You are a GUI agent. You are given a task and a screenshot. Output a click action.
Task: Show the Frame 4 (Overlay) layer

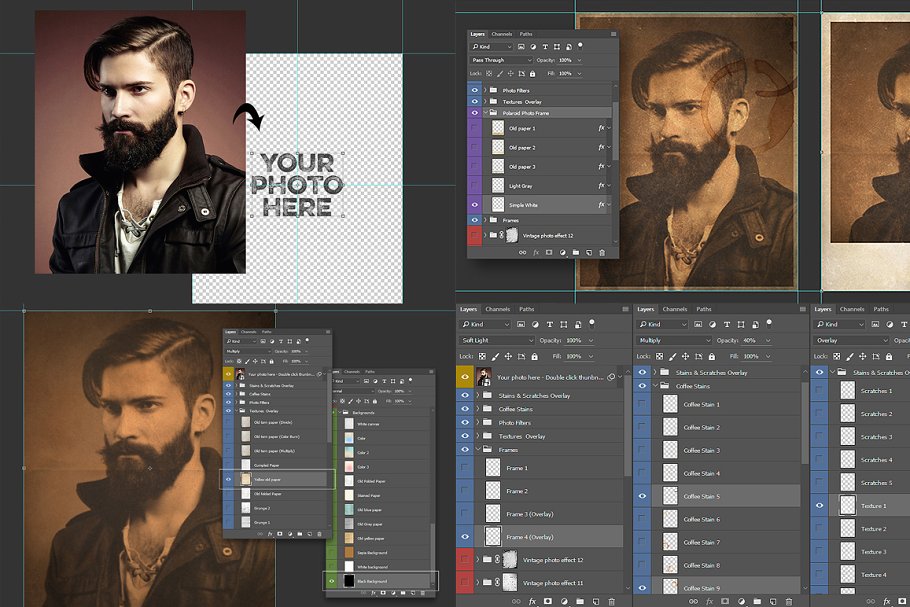pyautogui.click(x=464, y=536)
